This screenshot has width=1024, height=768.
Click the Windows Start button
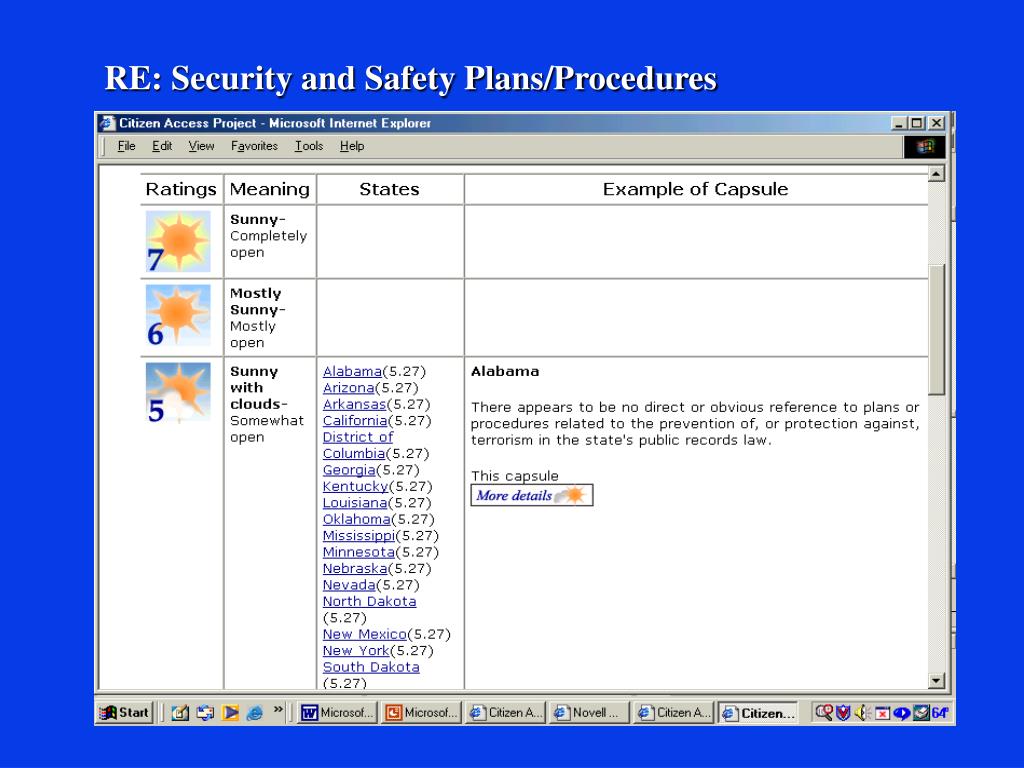tap(124, 712)
